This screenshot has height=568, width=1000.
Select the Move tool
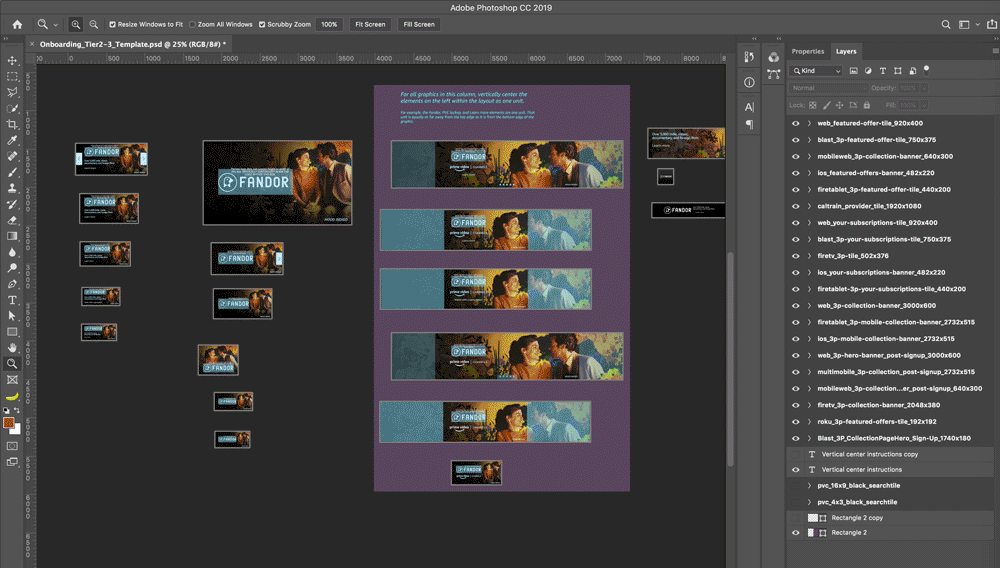tap(12, 61)
